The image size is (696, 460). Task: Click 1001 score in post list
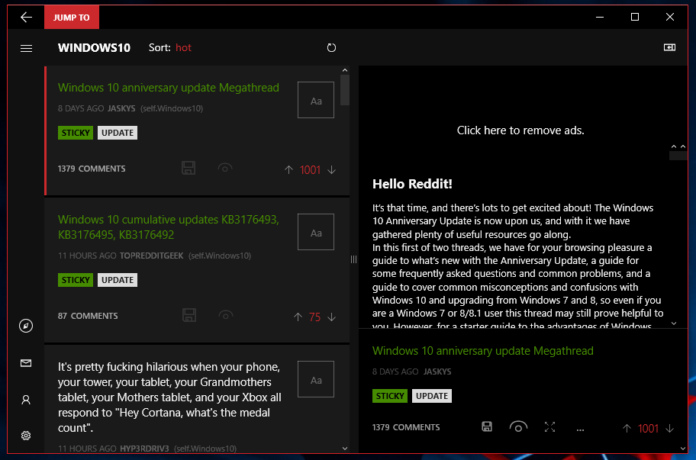coord(310,170)
